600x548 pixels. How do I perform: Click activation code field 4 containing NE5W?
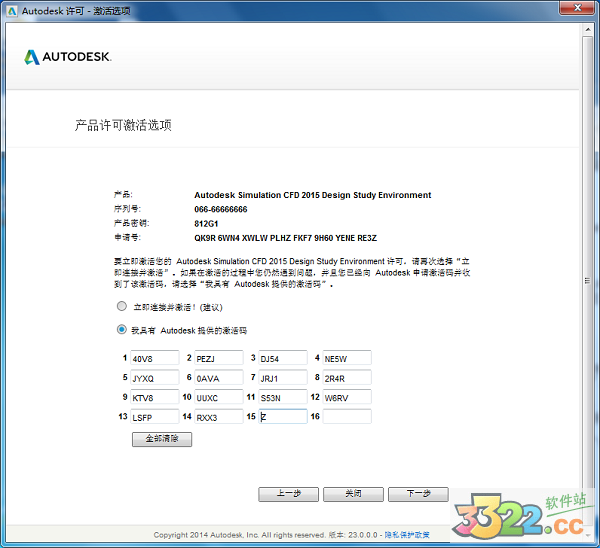click(x=347, y=358)
